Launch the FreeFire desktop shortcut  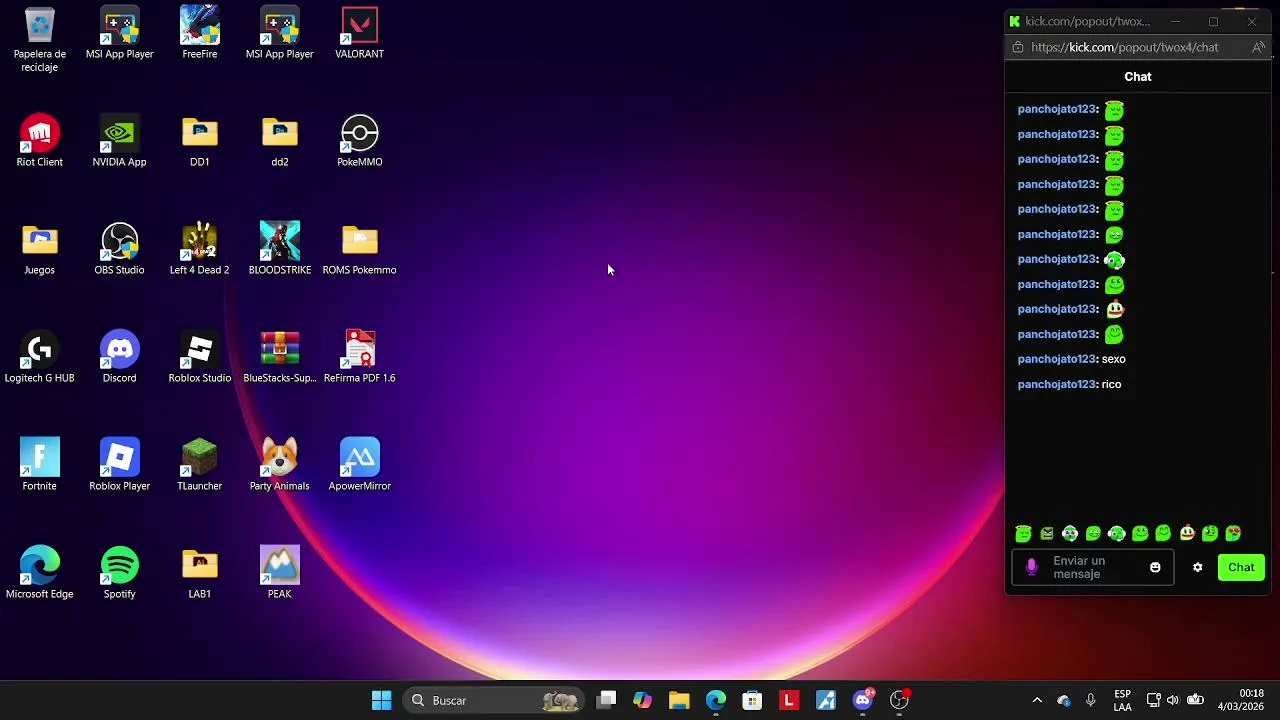click(199, 33)
